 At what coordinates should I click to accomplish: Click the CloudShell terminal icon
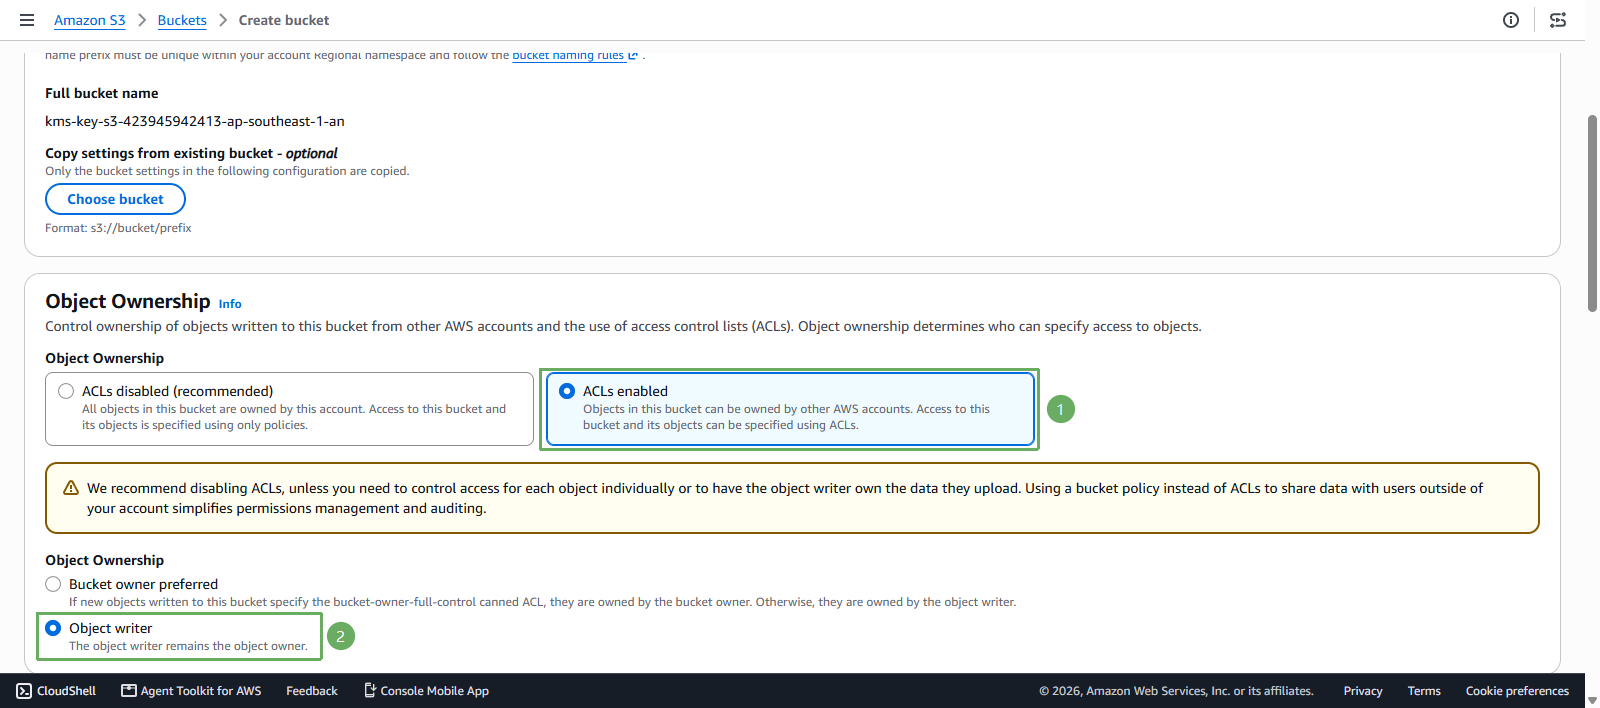tap(24, 691)
